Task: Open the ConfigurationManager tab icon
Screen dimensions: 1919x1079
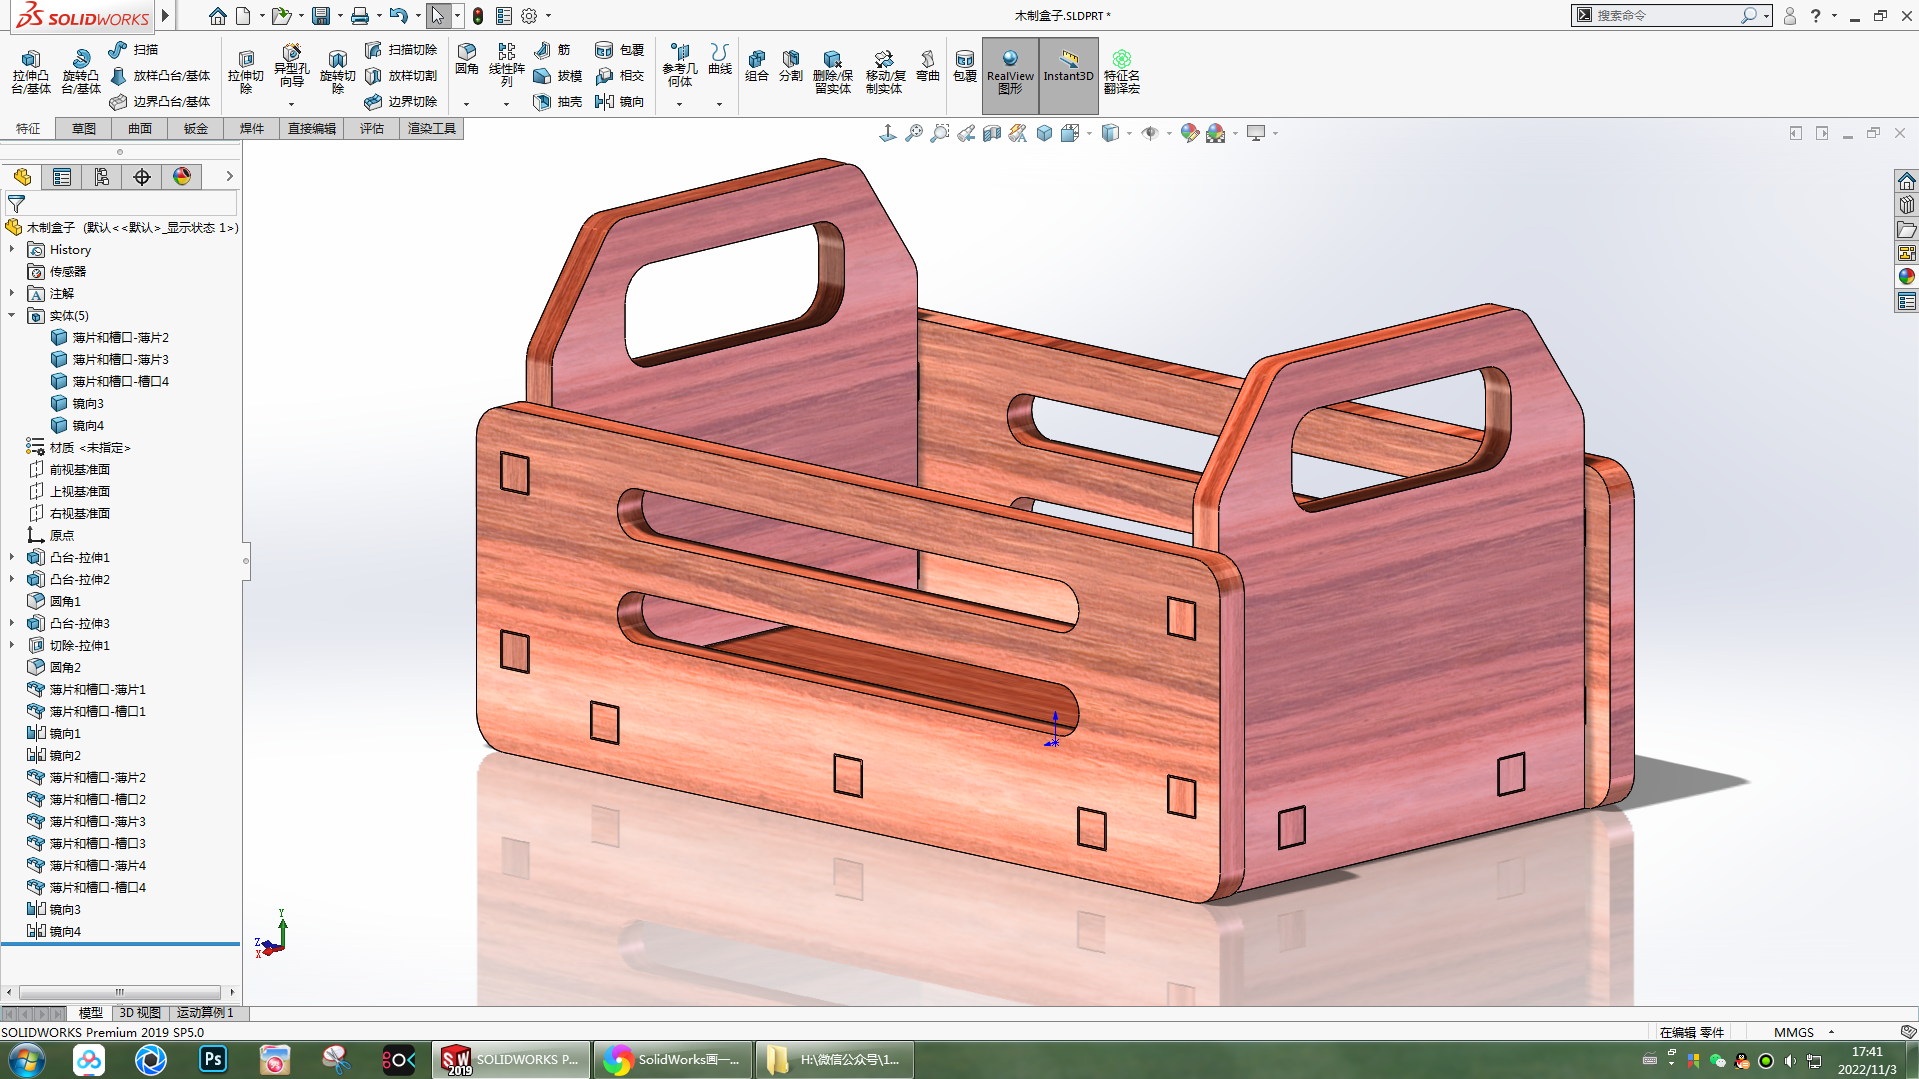Action: 102,177
